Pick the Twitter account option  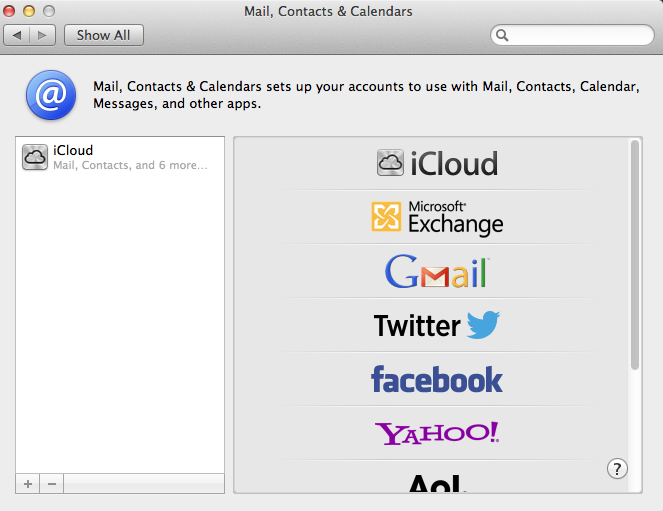pos(437,325)
